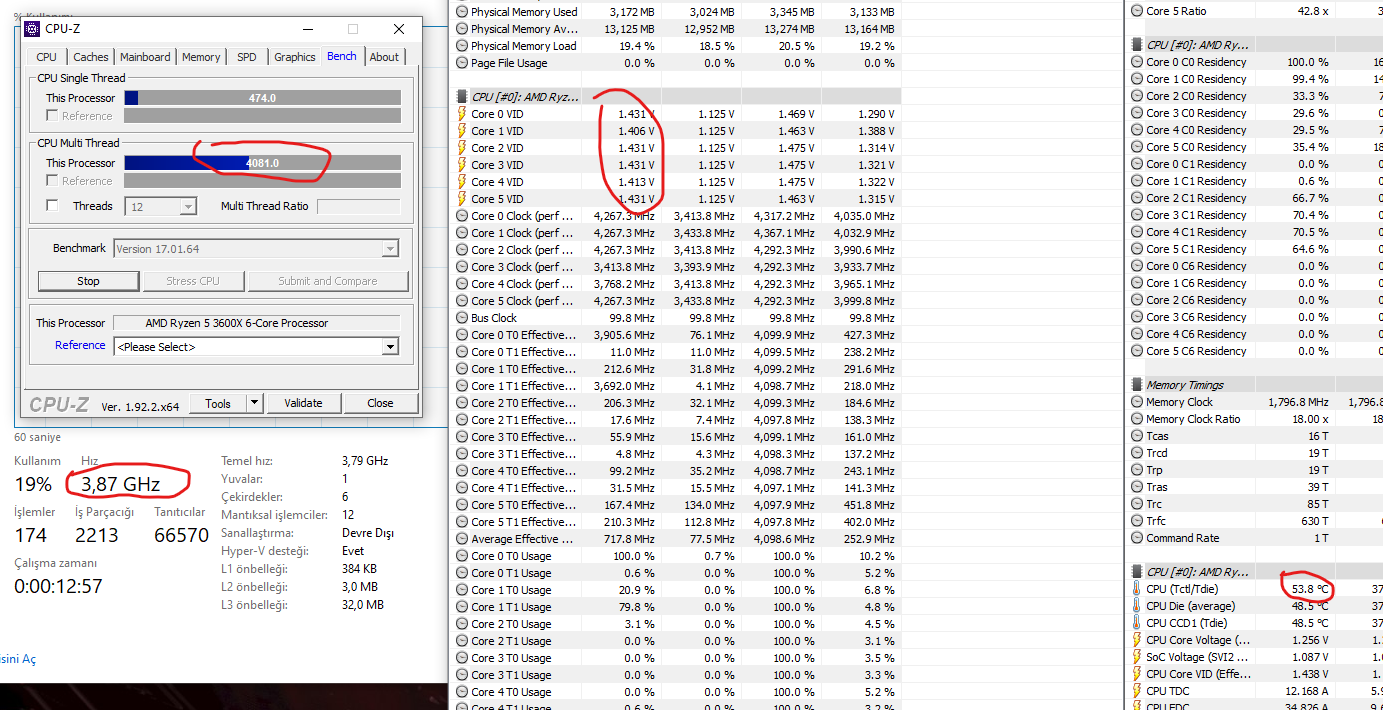
Task: Click the CPU-Z window icon
Action: (x=32, y=29)
